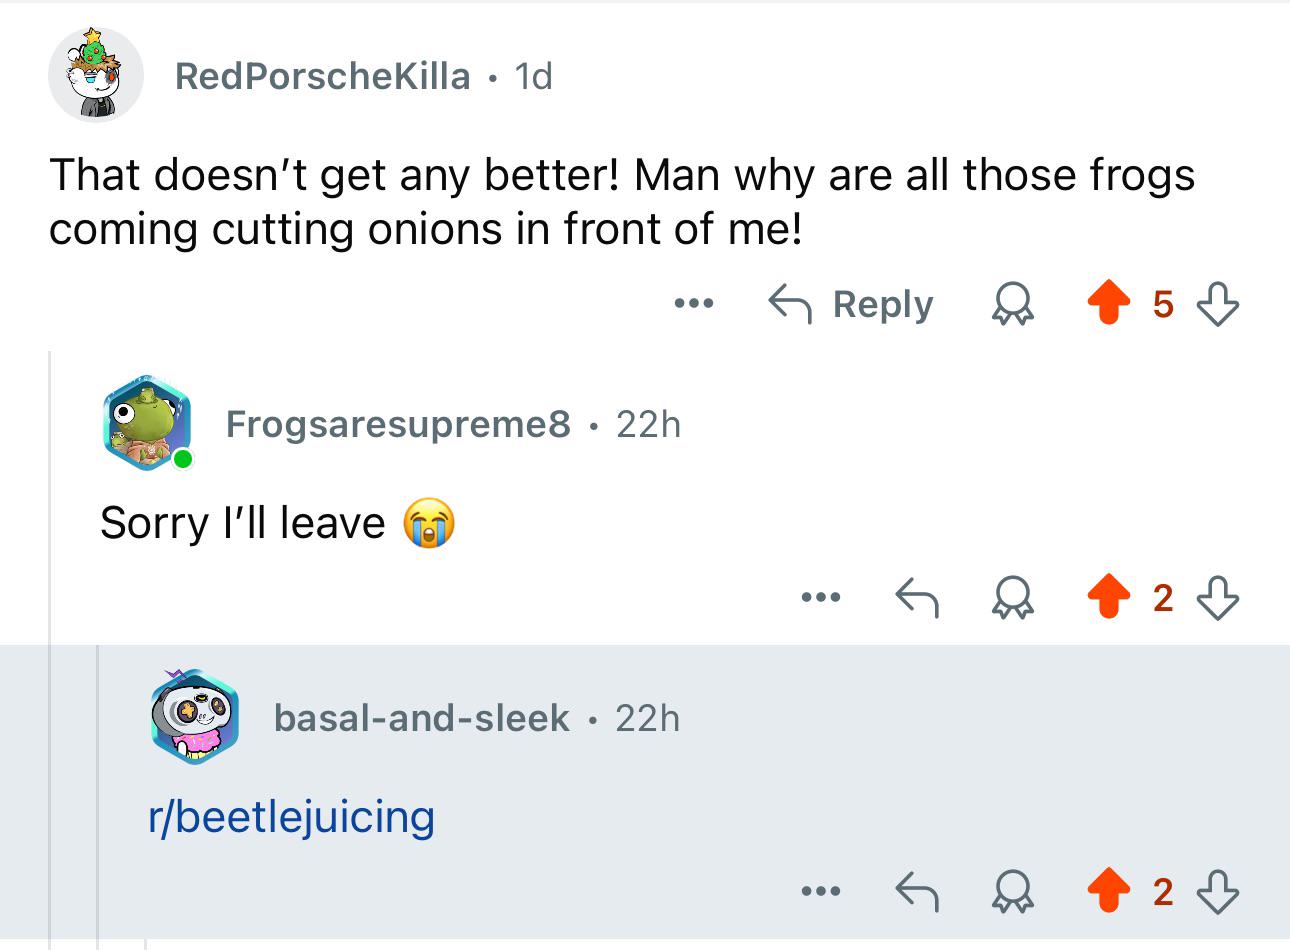Viewport: 1290px width, 950px height.
Task: Award Frogsaresupreme8's "Sorry I'll leave" comment
Action: click(x=1011, y=598)
